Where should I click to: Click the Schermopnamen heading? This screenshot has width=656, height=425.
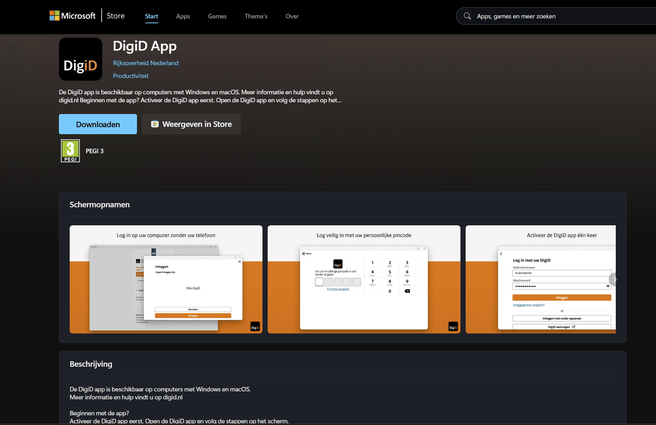[100, 205]
